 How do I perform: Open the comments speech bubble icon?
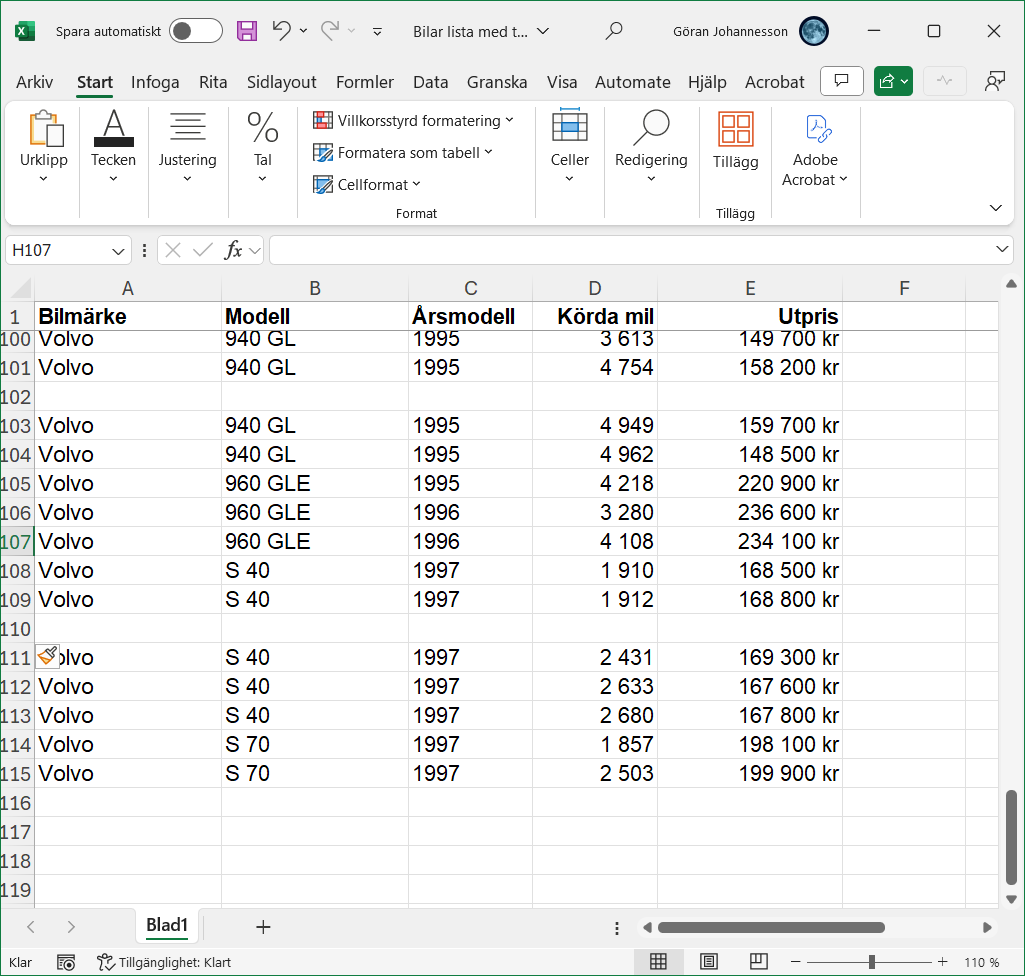[x=842, y=81]
